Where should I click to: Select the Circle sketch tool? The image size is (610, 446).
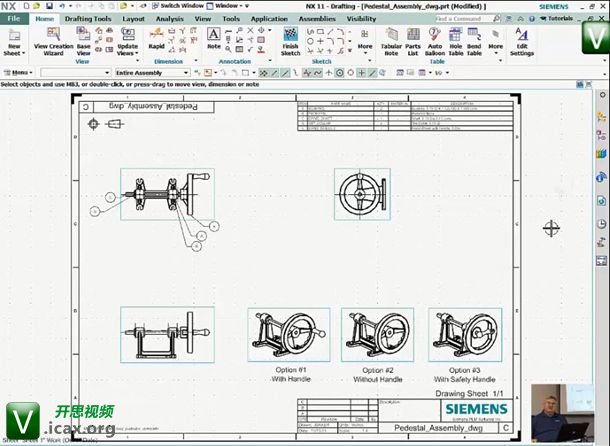click(310, 41)
